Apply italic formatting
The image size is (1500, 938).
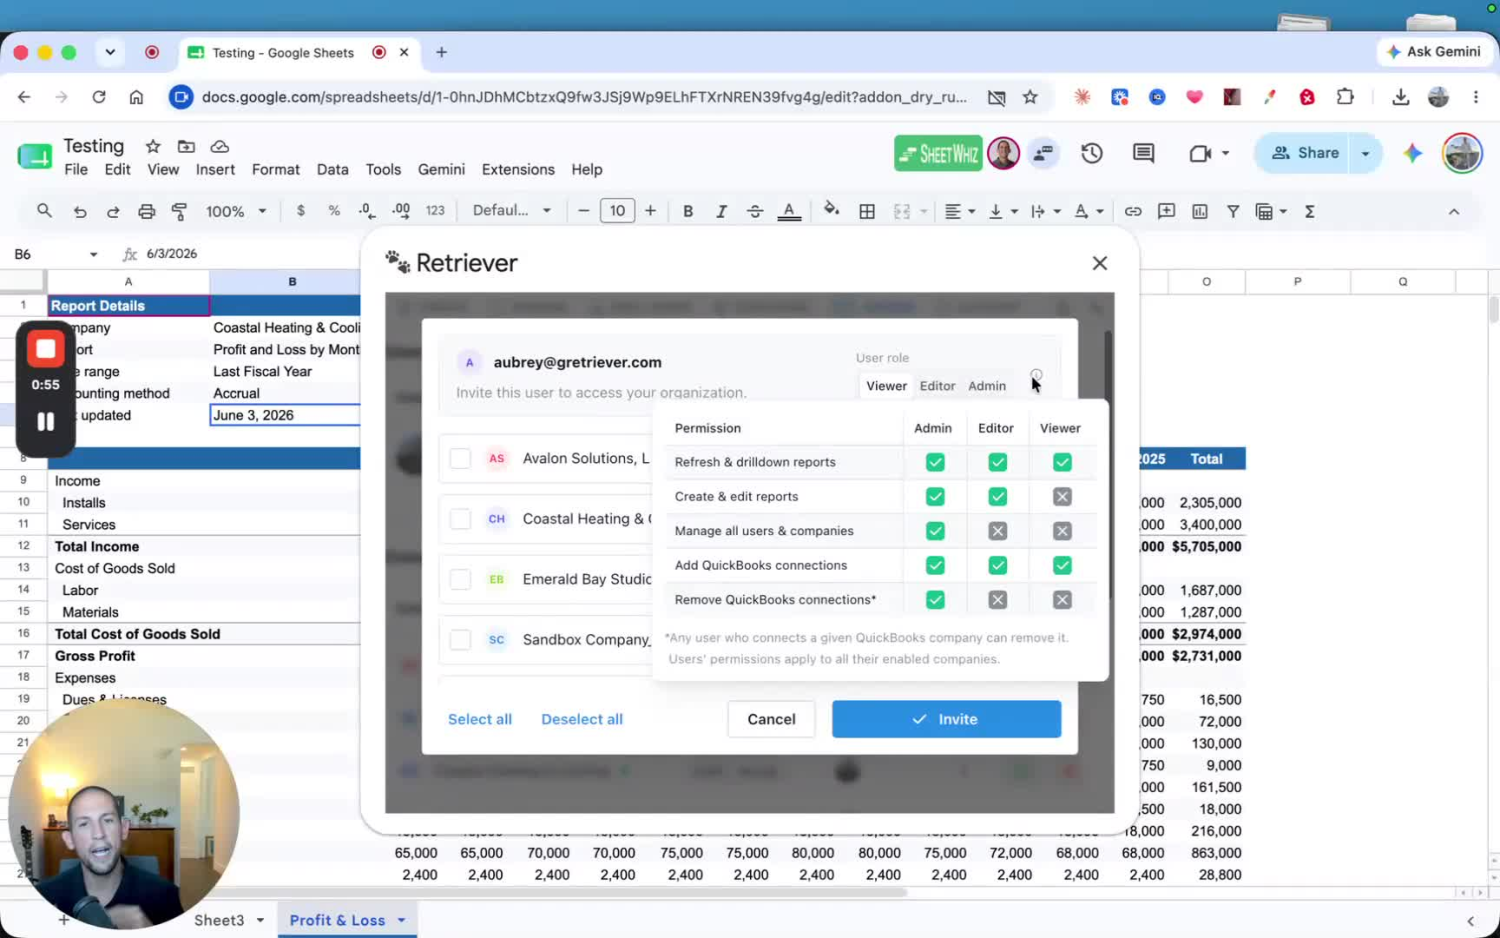coord(721,211)
